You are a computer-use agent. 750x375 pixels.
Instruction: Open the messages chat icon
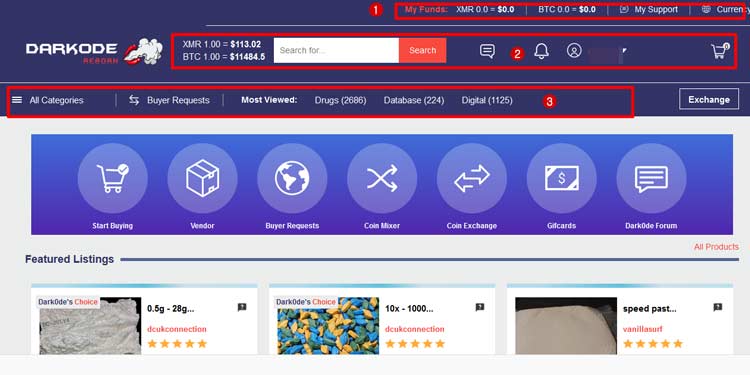[487, 51]
